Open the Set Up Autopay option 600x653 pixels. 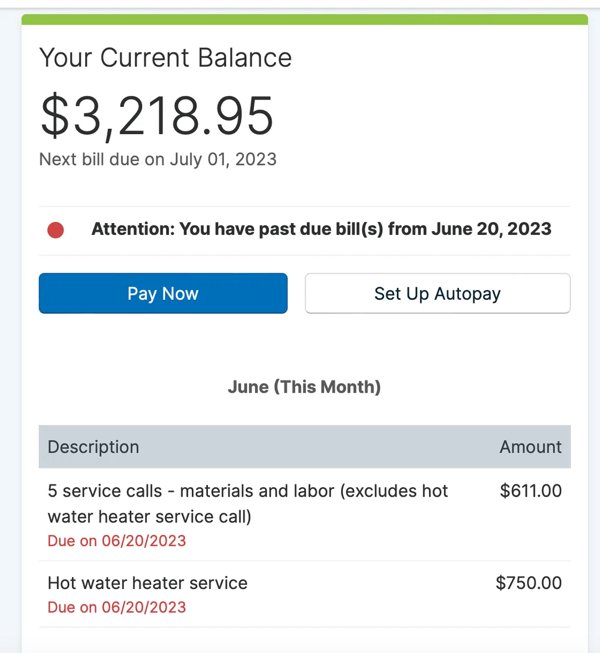[x=437, y=293]
